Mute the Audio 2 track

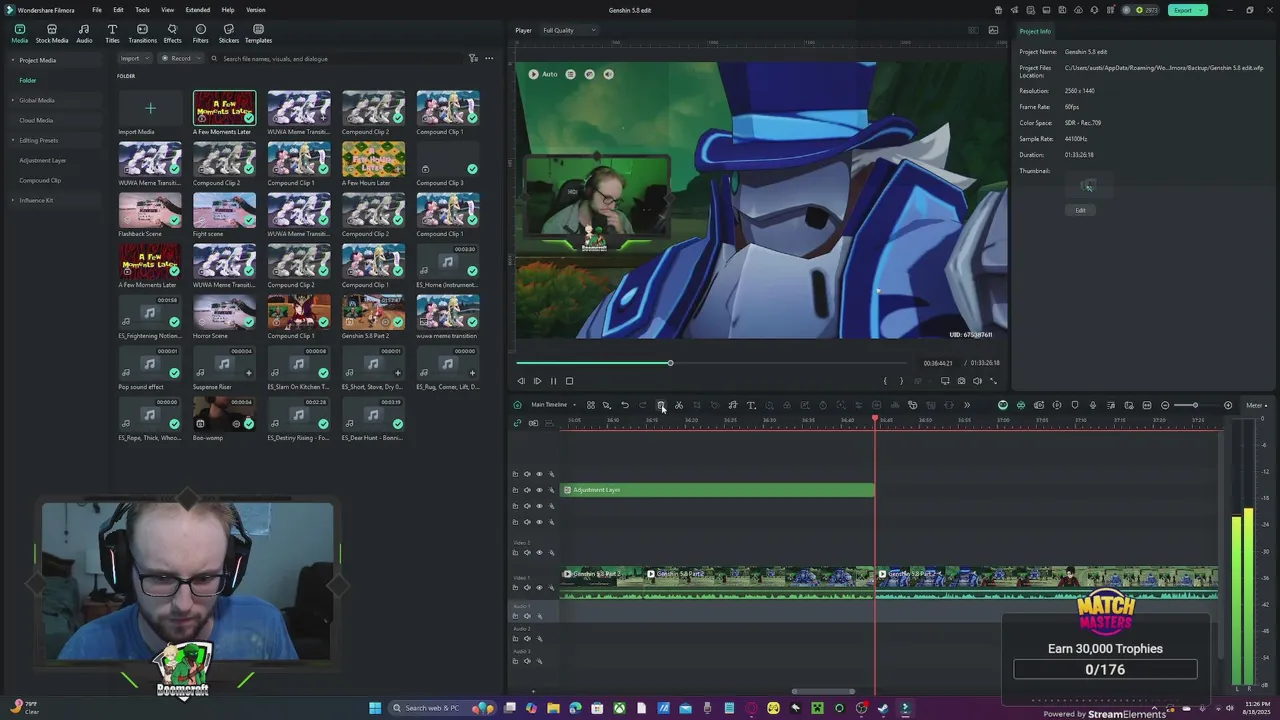click(x=527, y=638)
